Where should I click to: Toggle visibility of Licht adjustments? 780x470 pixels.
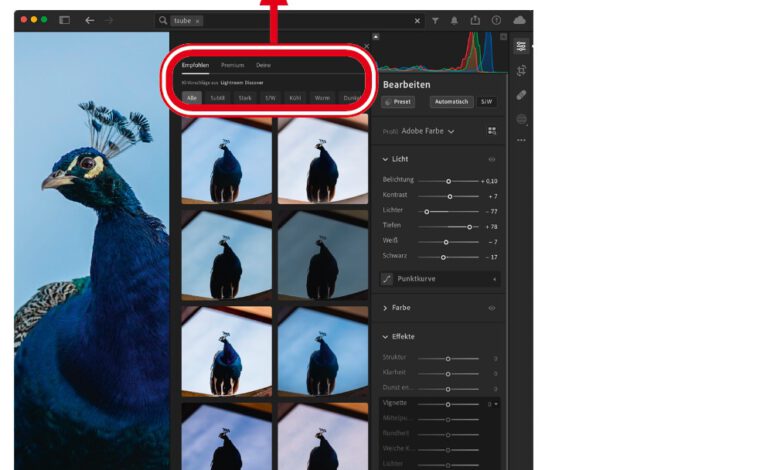491,159
